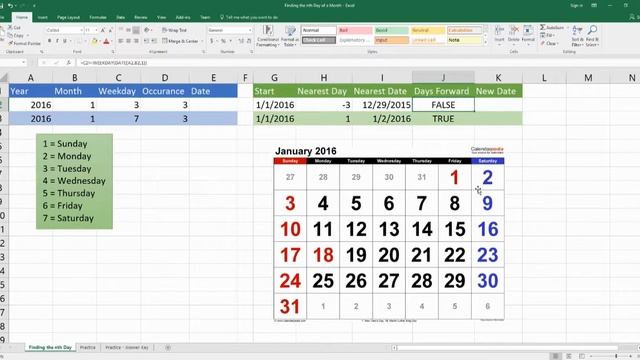
Task: Open the Page Layout ribbon tab
Action: click(x=68, y=18)
